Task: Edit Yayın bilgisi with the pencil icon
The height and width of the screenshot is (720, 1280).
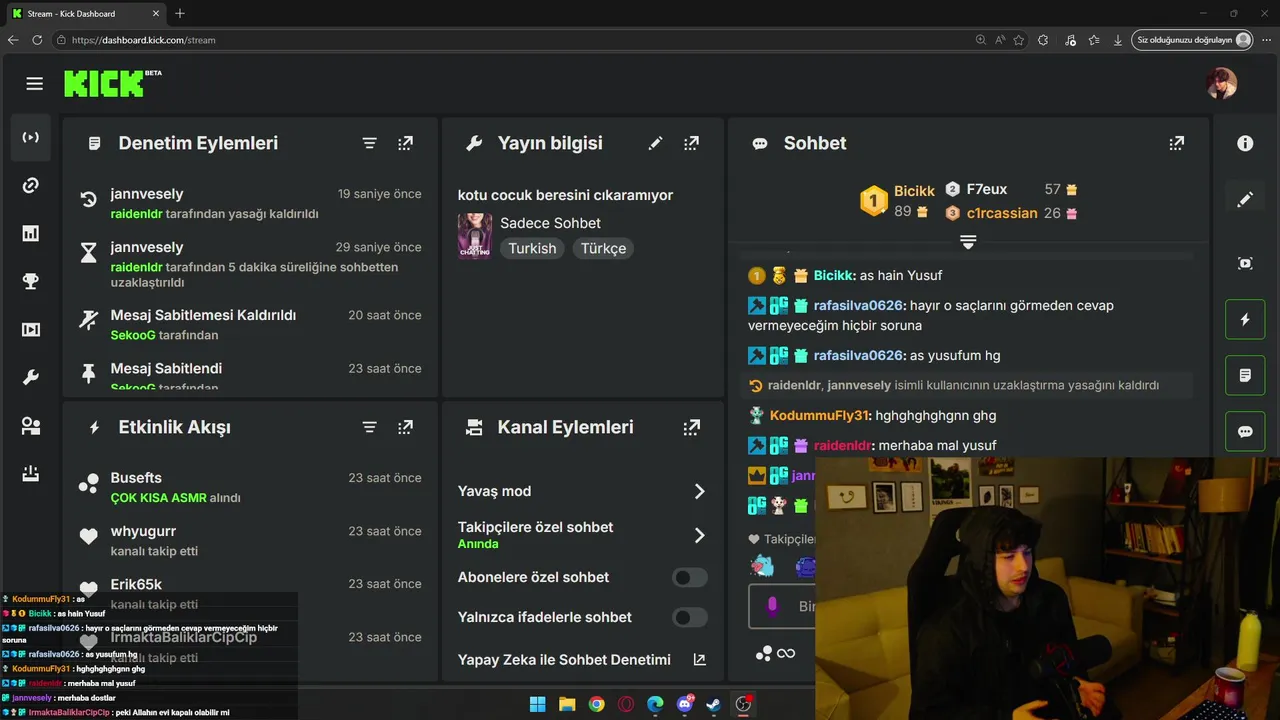Action: (x=655, y=143)
